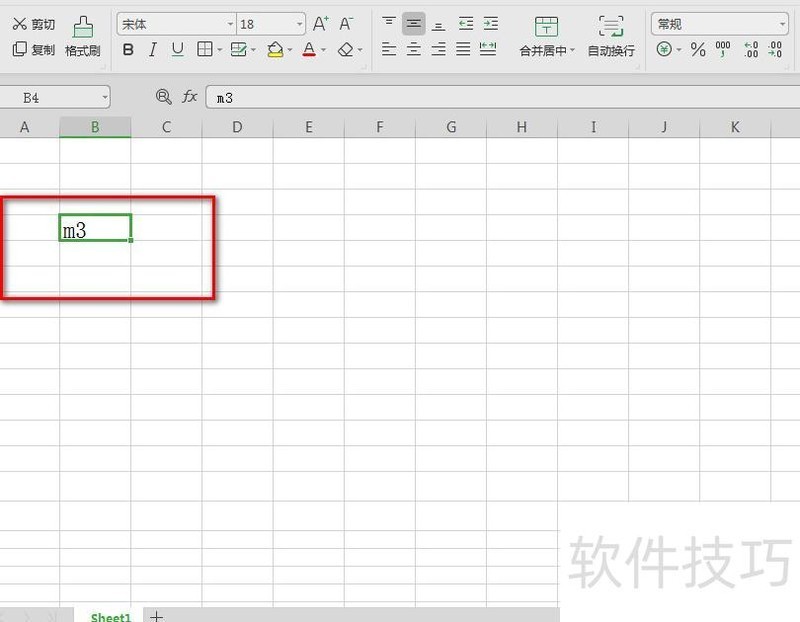Open the borders dropdown arrow

point(220,50)
